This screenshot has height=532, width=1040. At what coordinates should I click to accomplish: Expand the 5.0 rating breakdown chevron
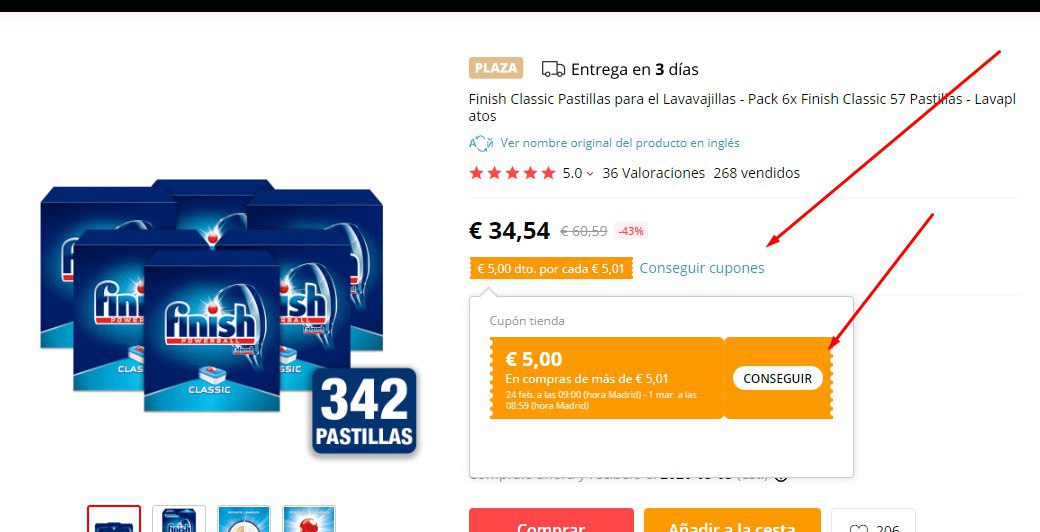590,174
